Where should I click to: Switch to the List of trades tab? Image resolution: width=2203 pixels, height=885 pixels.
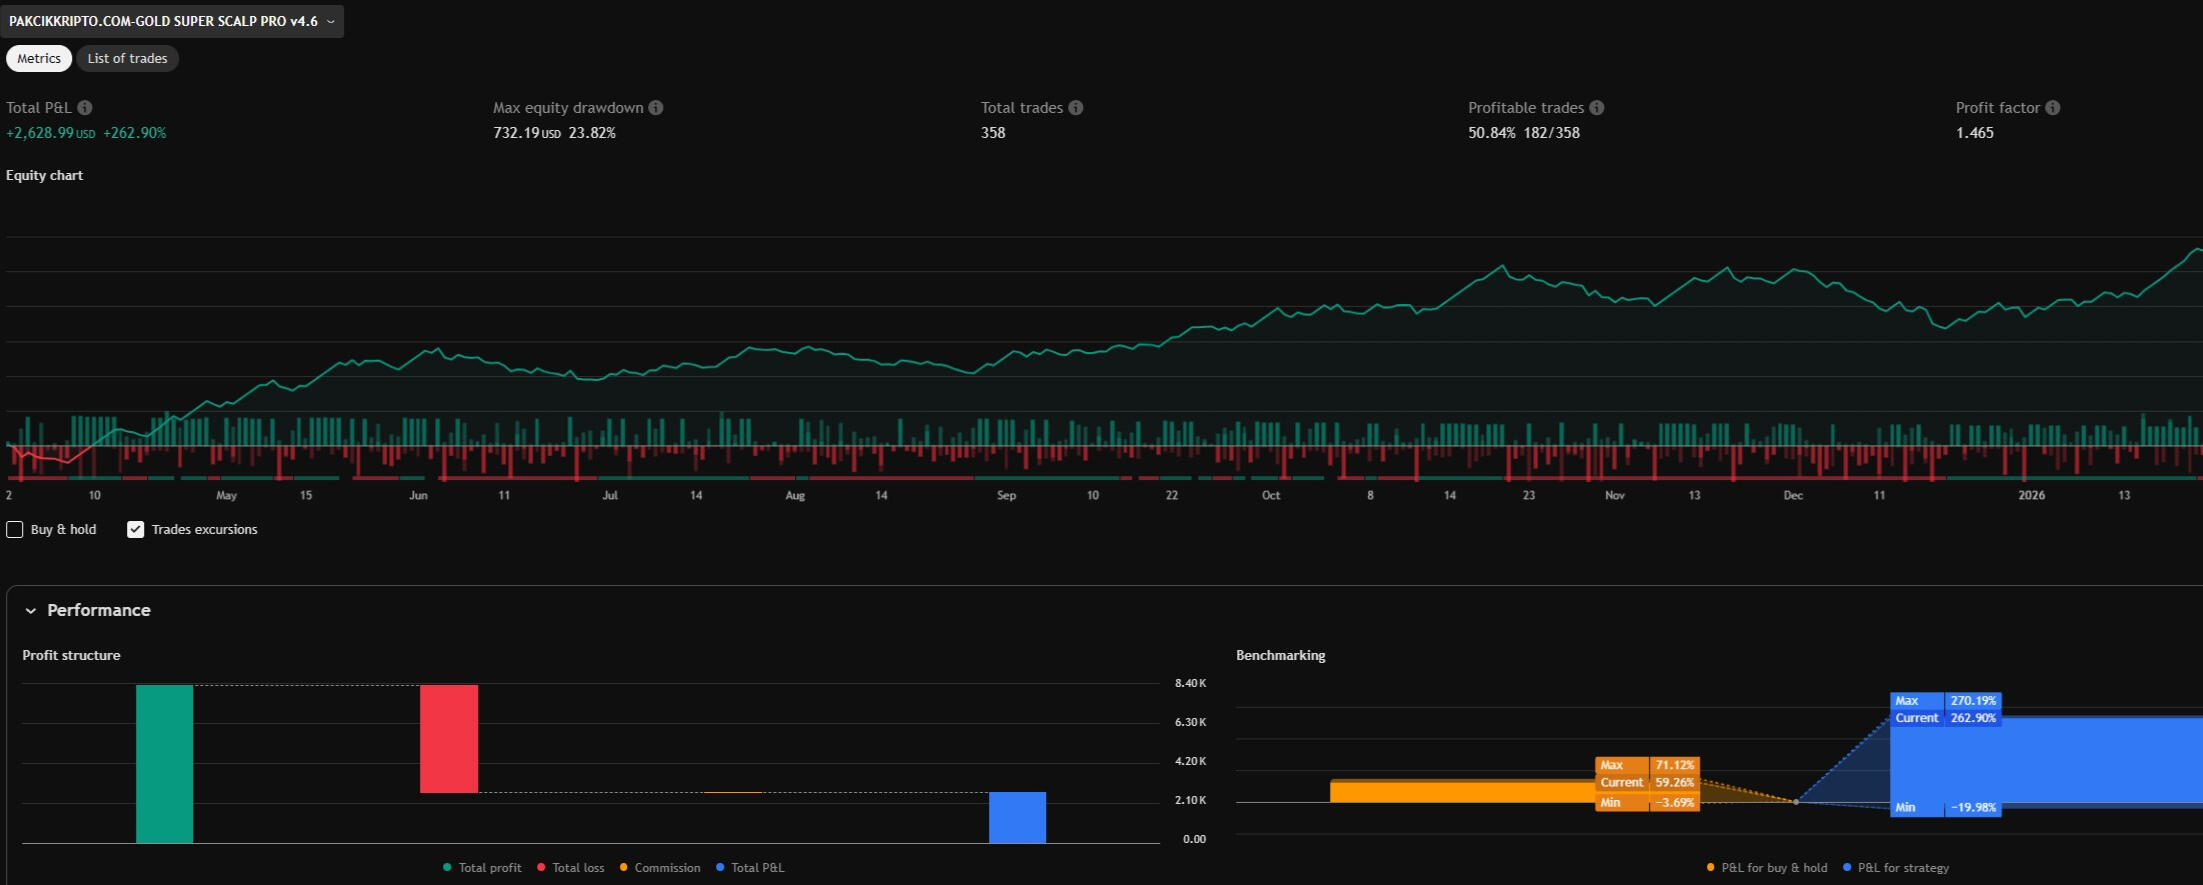127,59
